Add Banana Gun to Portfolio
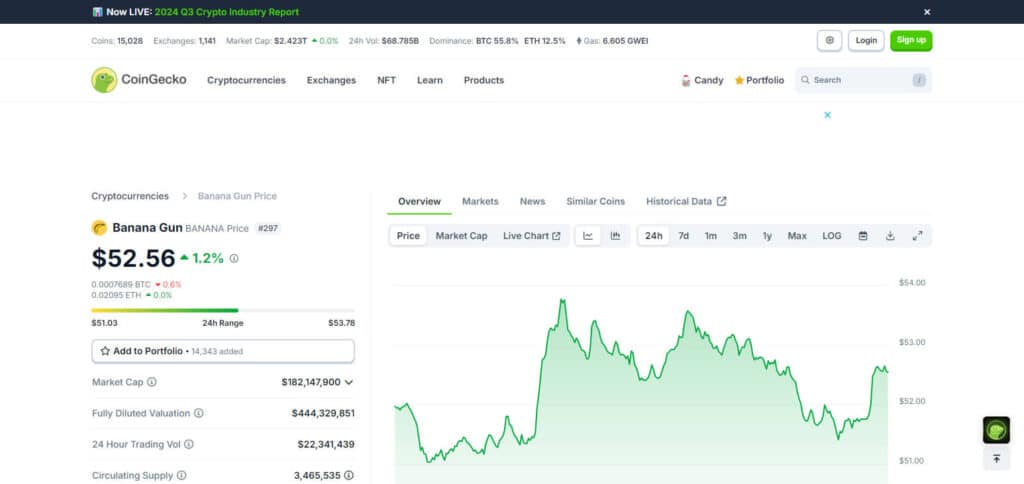 (x=223, y=351)
